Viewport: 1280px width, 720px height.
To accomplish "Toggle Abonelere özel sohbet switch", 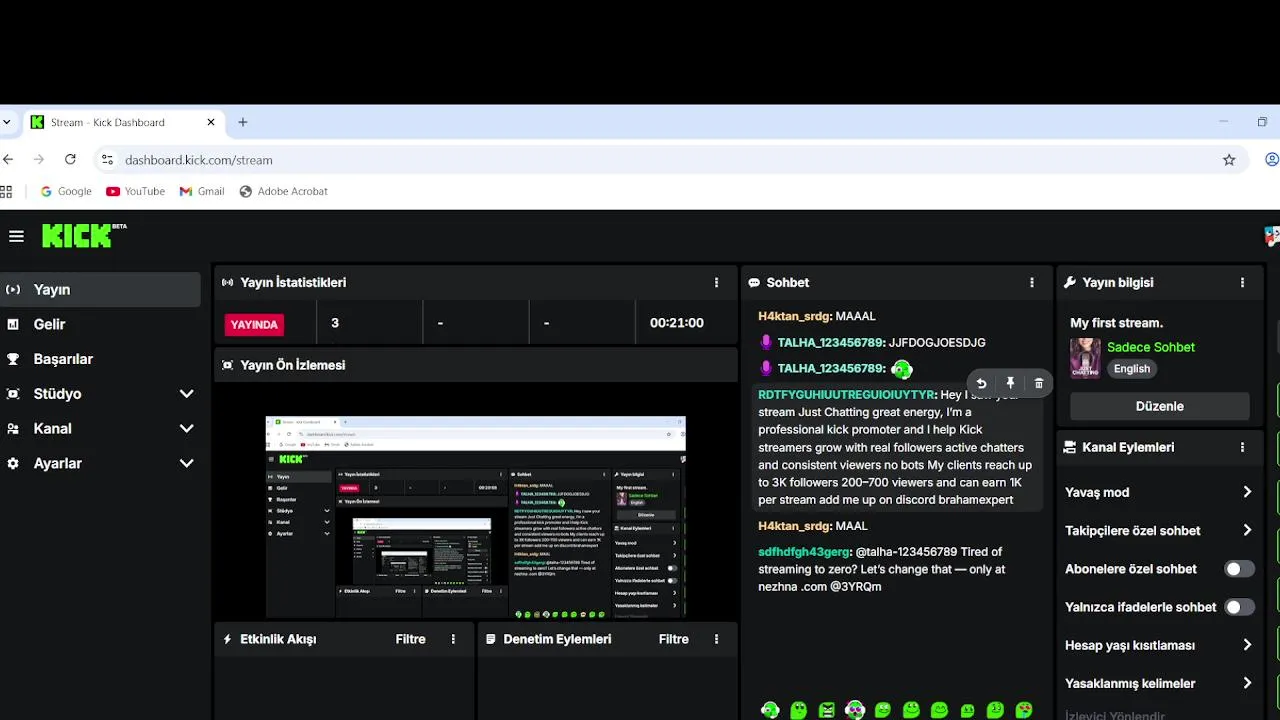I will pyautogui.click(x=1240, y=569).
